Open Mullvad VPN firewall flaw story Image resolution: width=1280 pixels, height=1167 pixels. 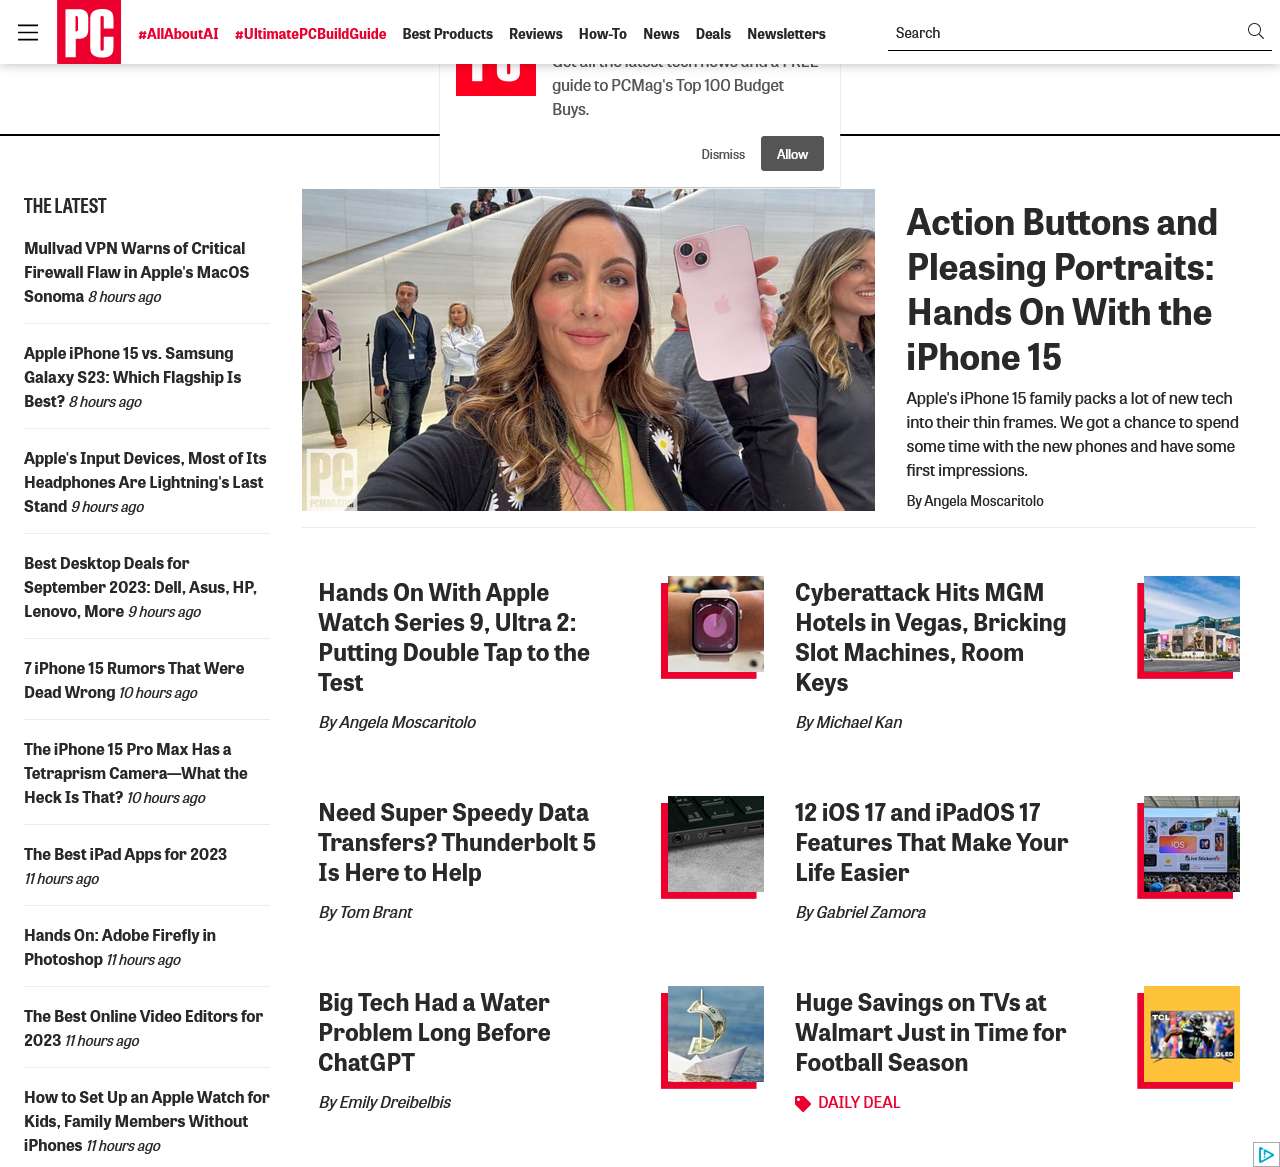tap(136, 272)
